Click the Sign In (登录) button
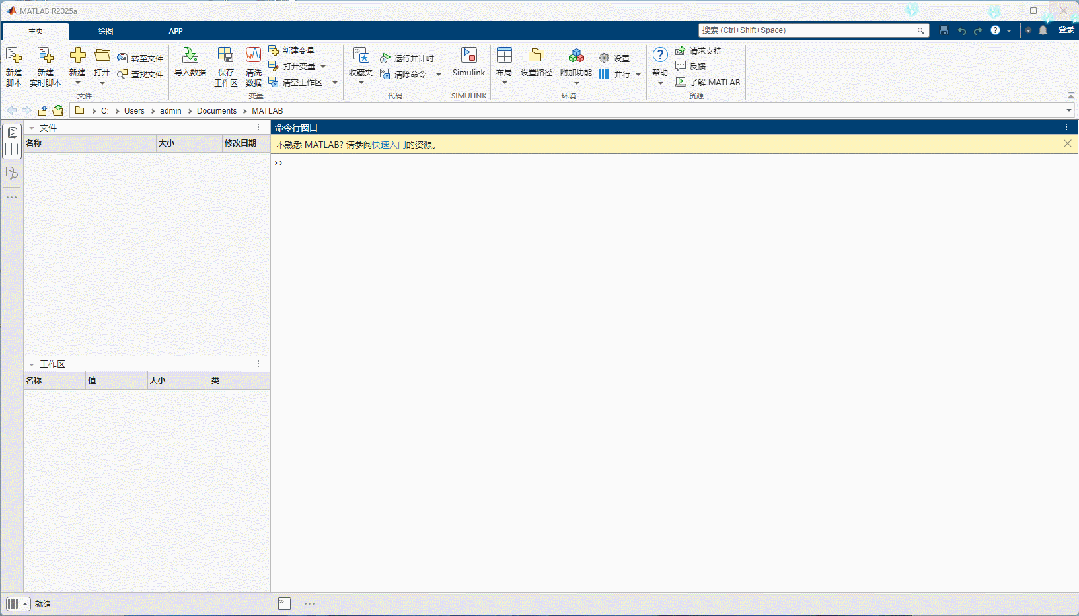This screenshot has width=1079, height=616. (x=1066, y=30)
